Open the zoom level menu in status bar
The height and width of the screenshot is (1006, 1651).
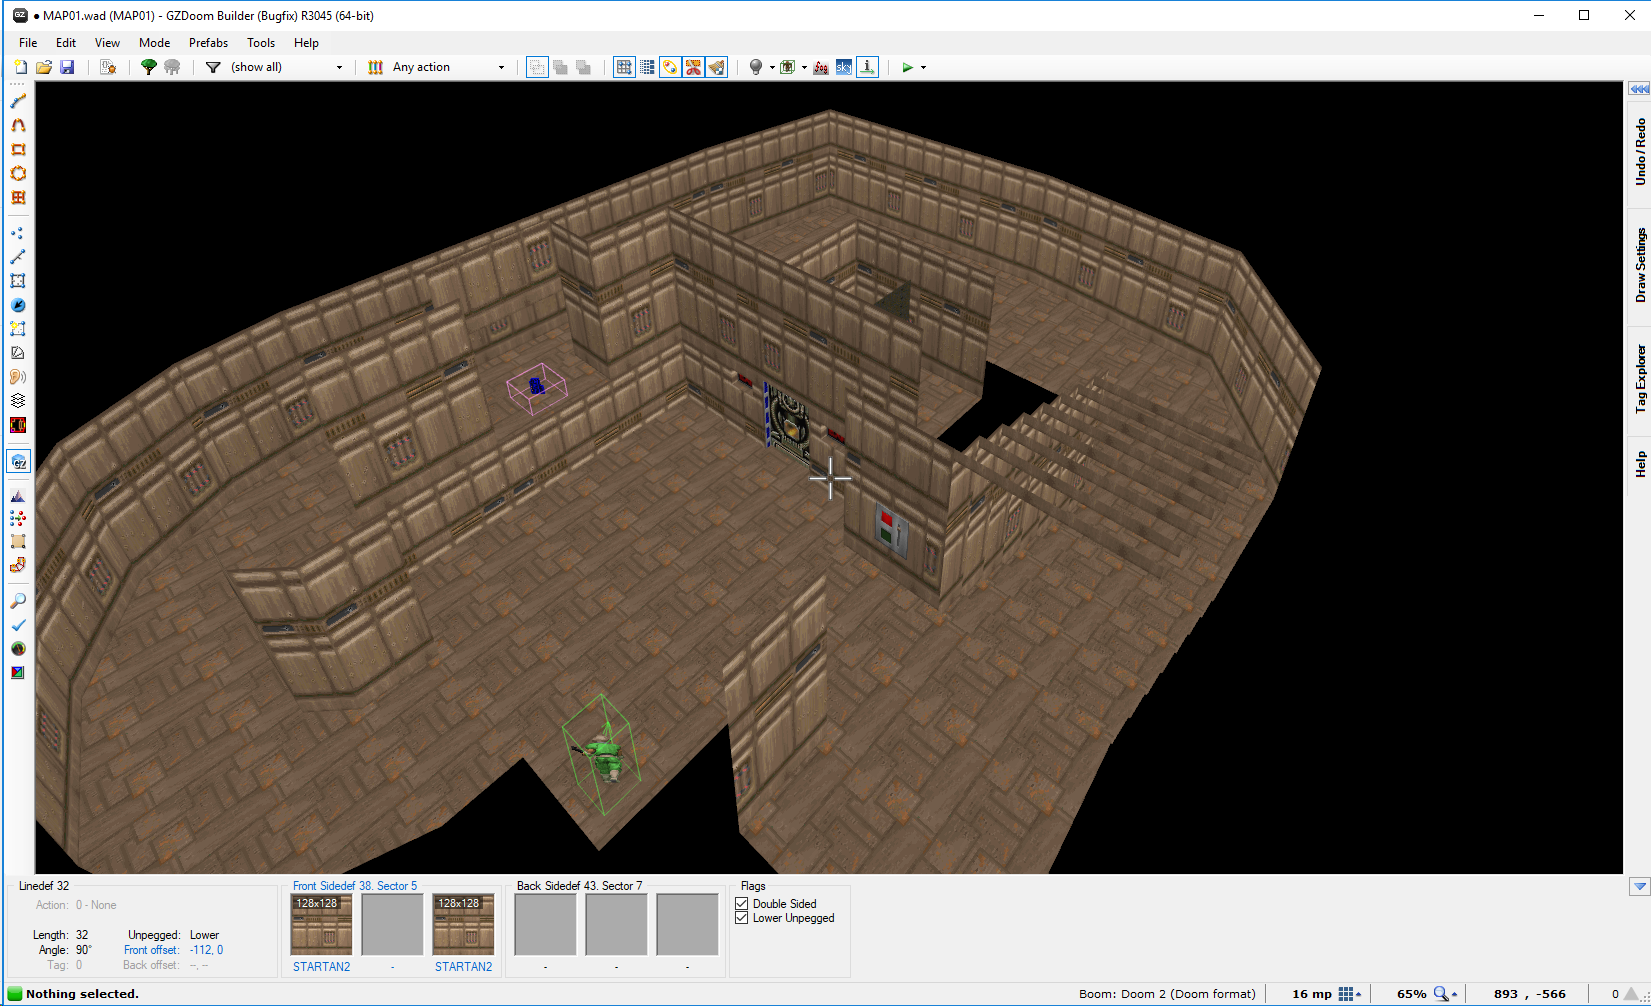pos(1446,994)
